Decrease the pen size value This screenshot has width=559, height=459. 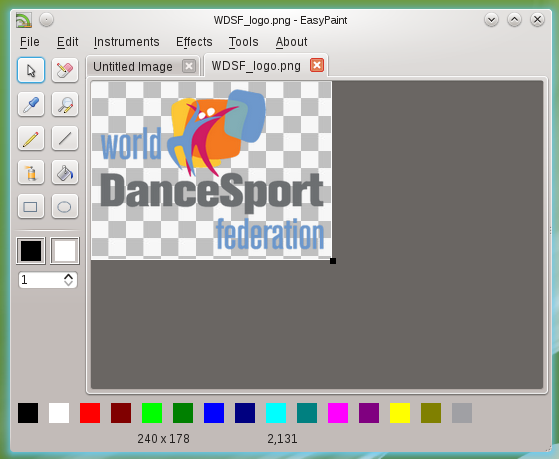pyautogui.click(x=68, y=283)
